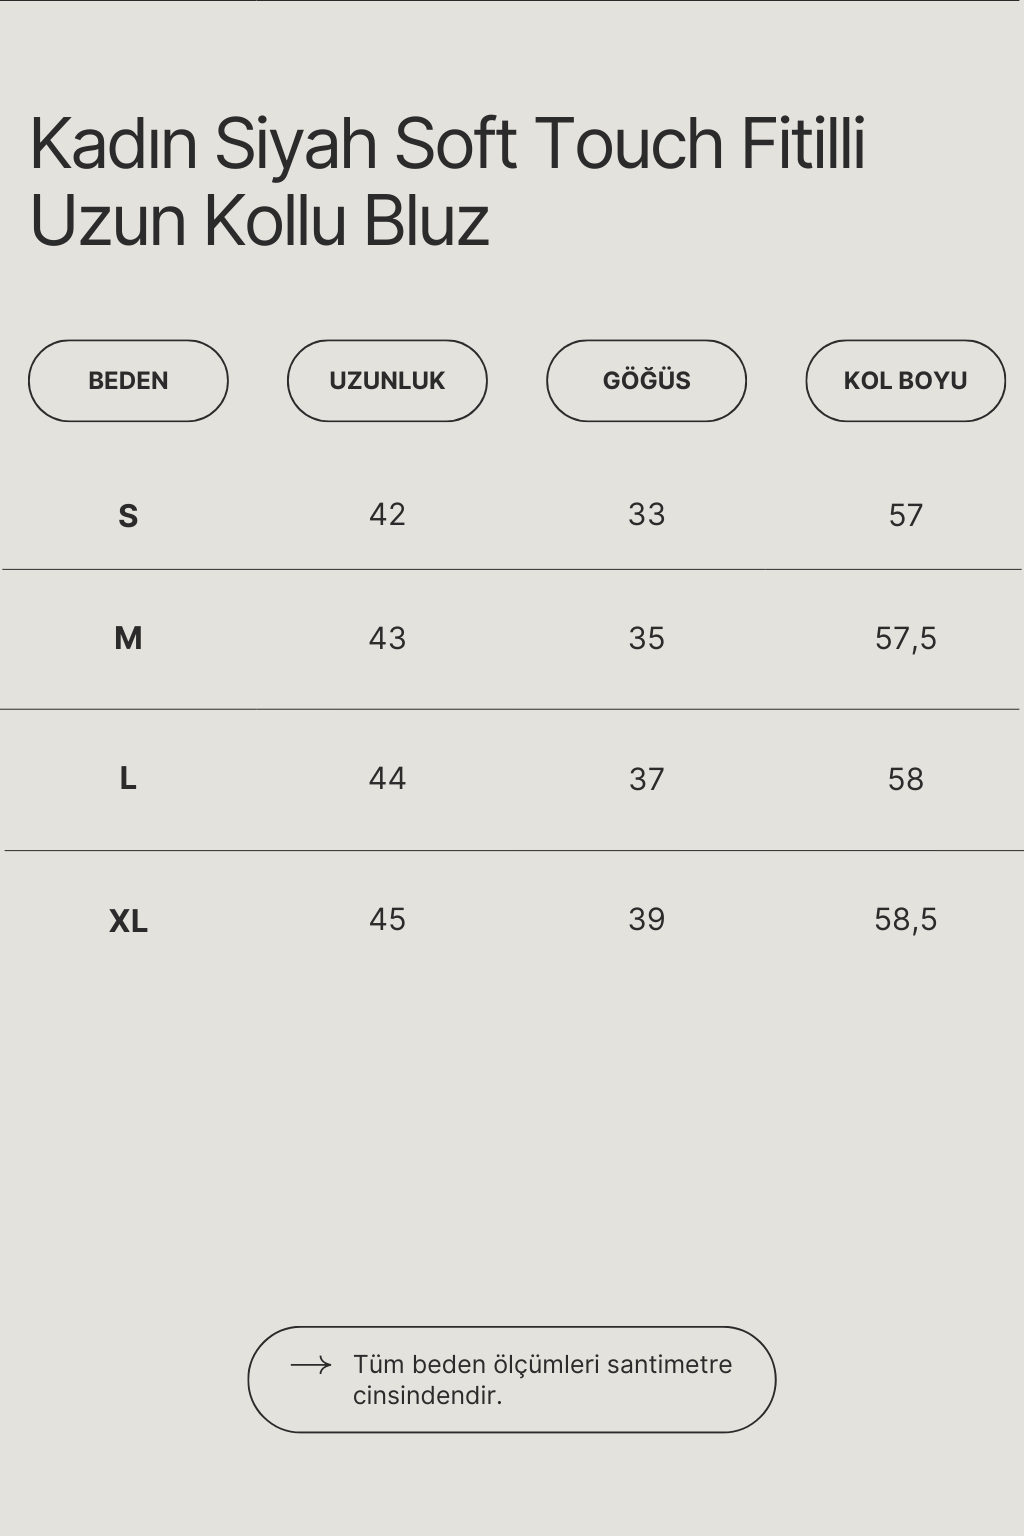Click the arrow icon beside the measurement note
The image size is (1024, 1536).
pos(310,1365)
